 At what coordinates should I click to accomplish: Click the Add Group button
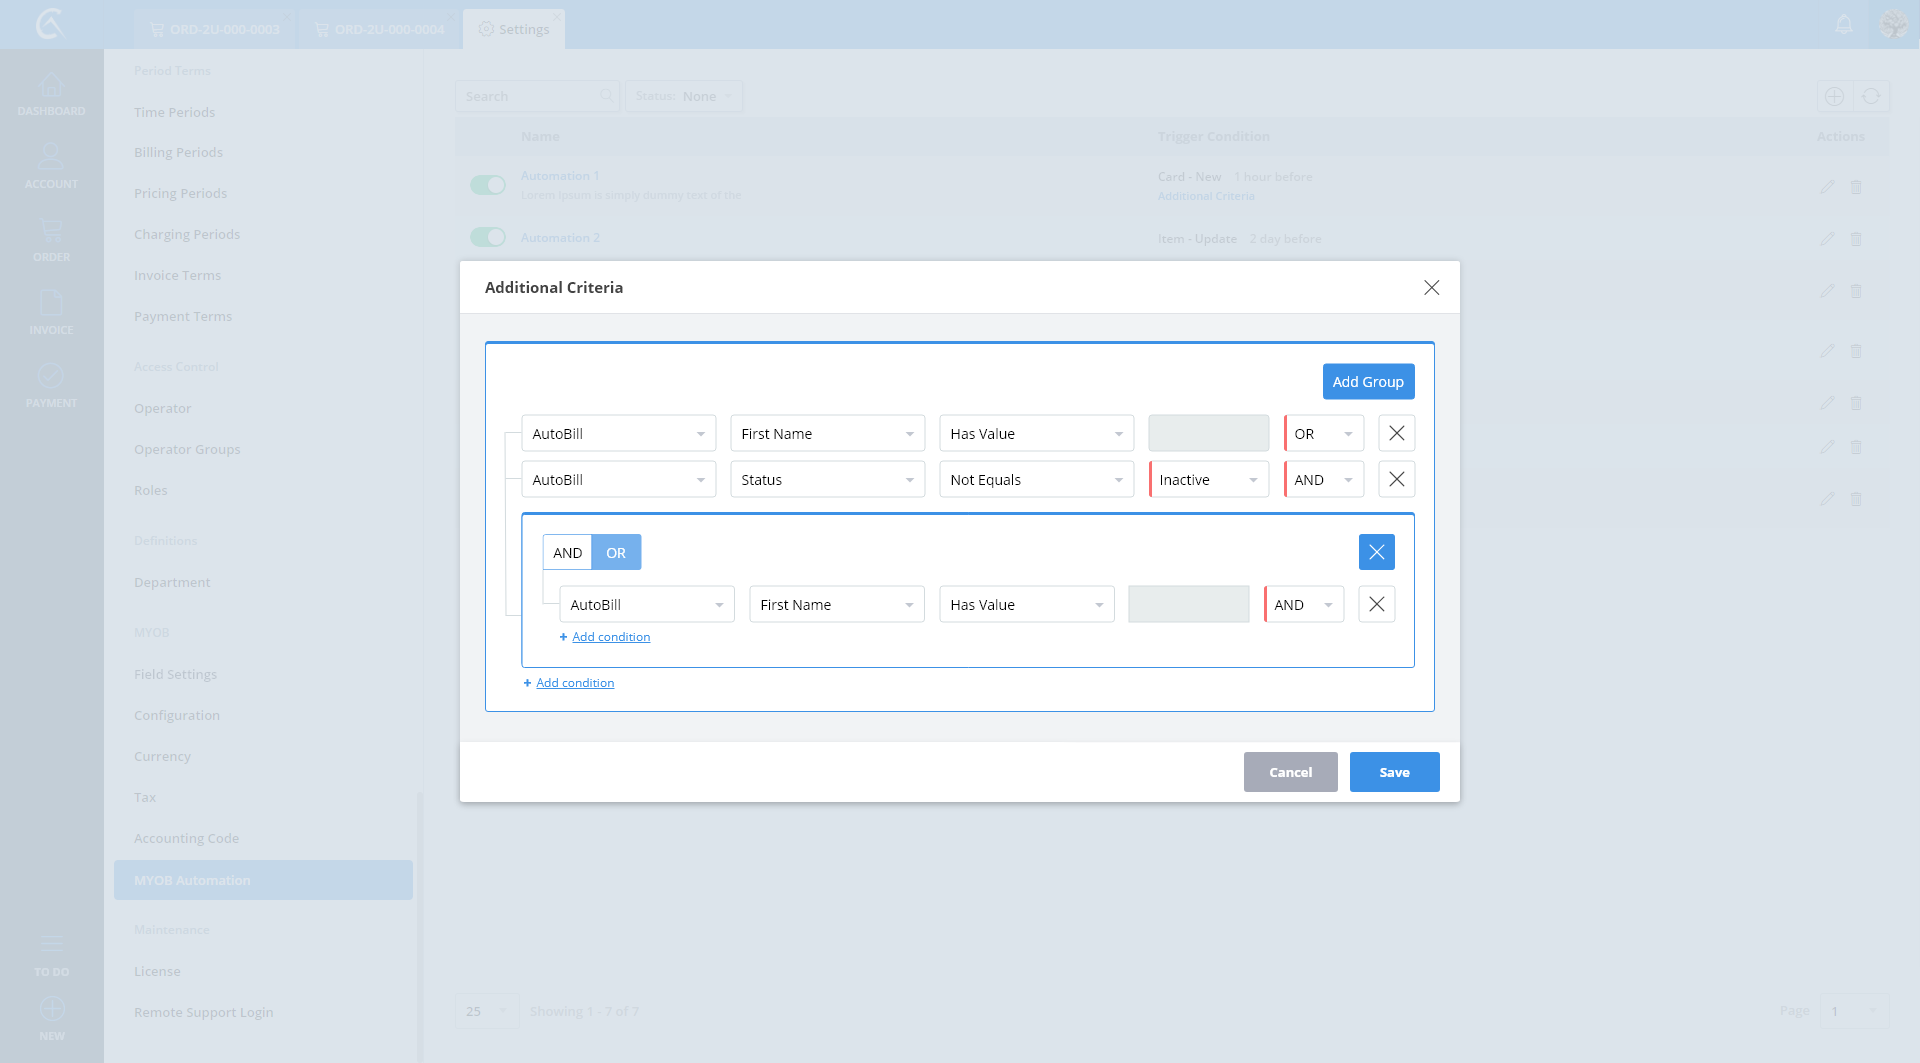click(1367, 382)
